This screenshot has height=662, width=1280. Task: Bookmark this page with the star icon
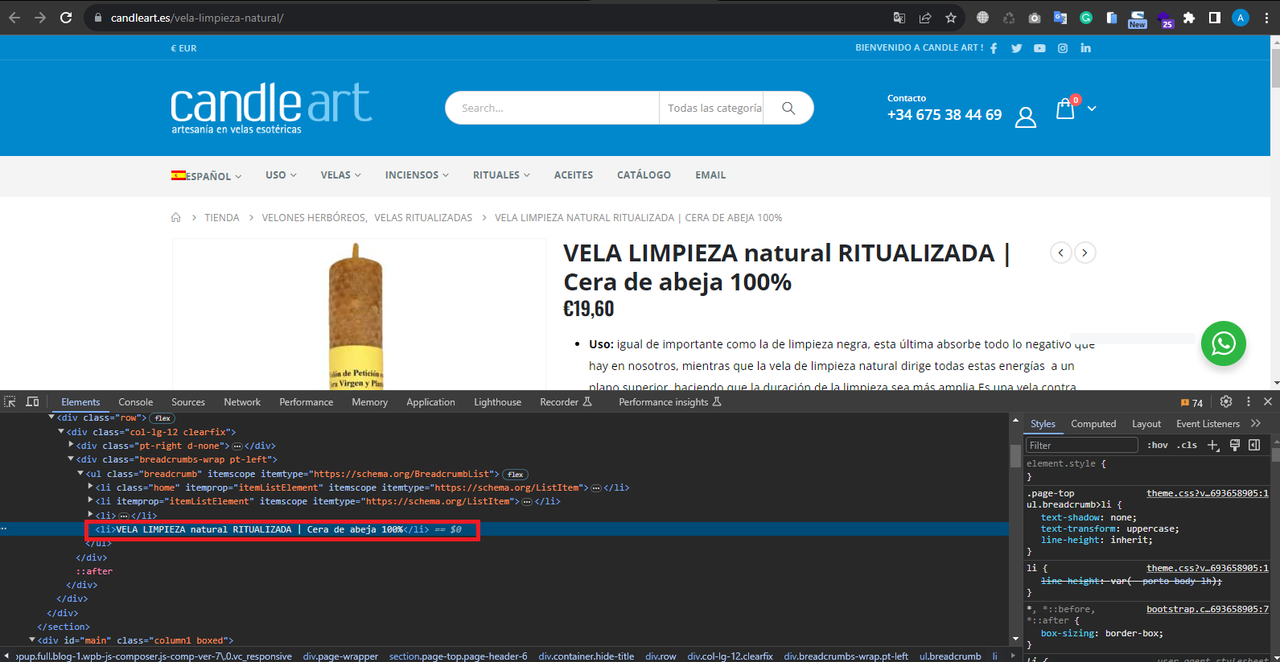(x=951, y=18)
